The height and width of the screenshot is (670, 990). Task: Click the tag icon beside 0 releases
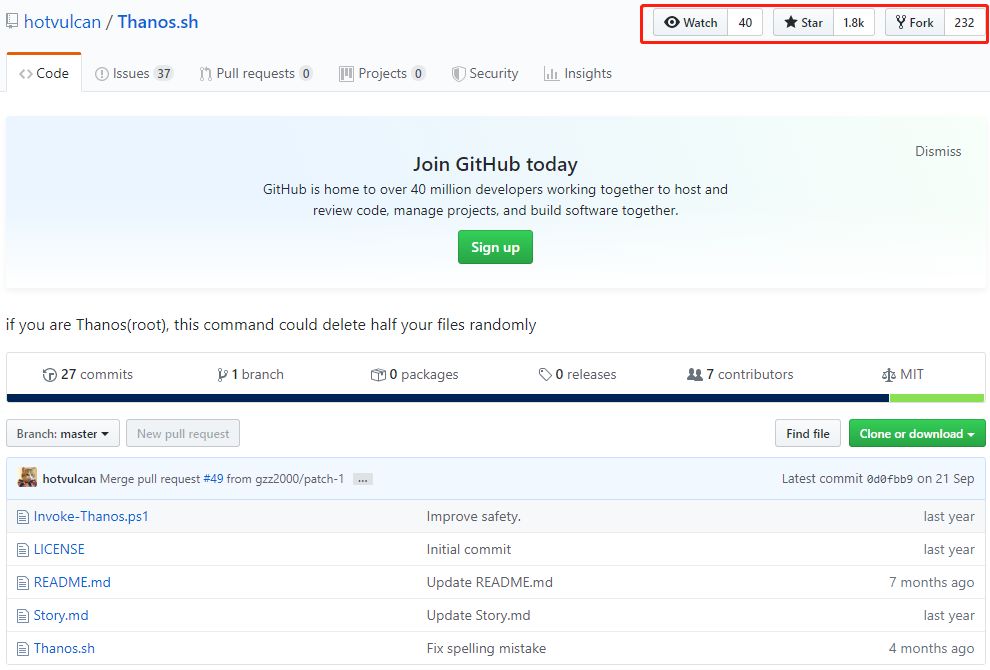545,374
